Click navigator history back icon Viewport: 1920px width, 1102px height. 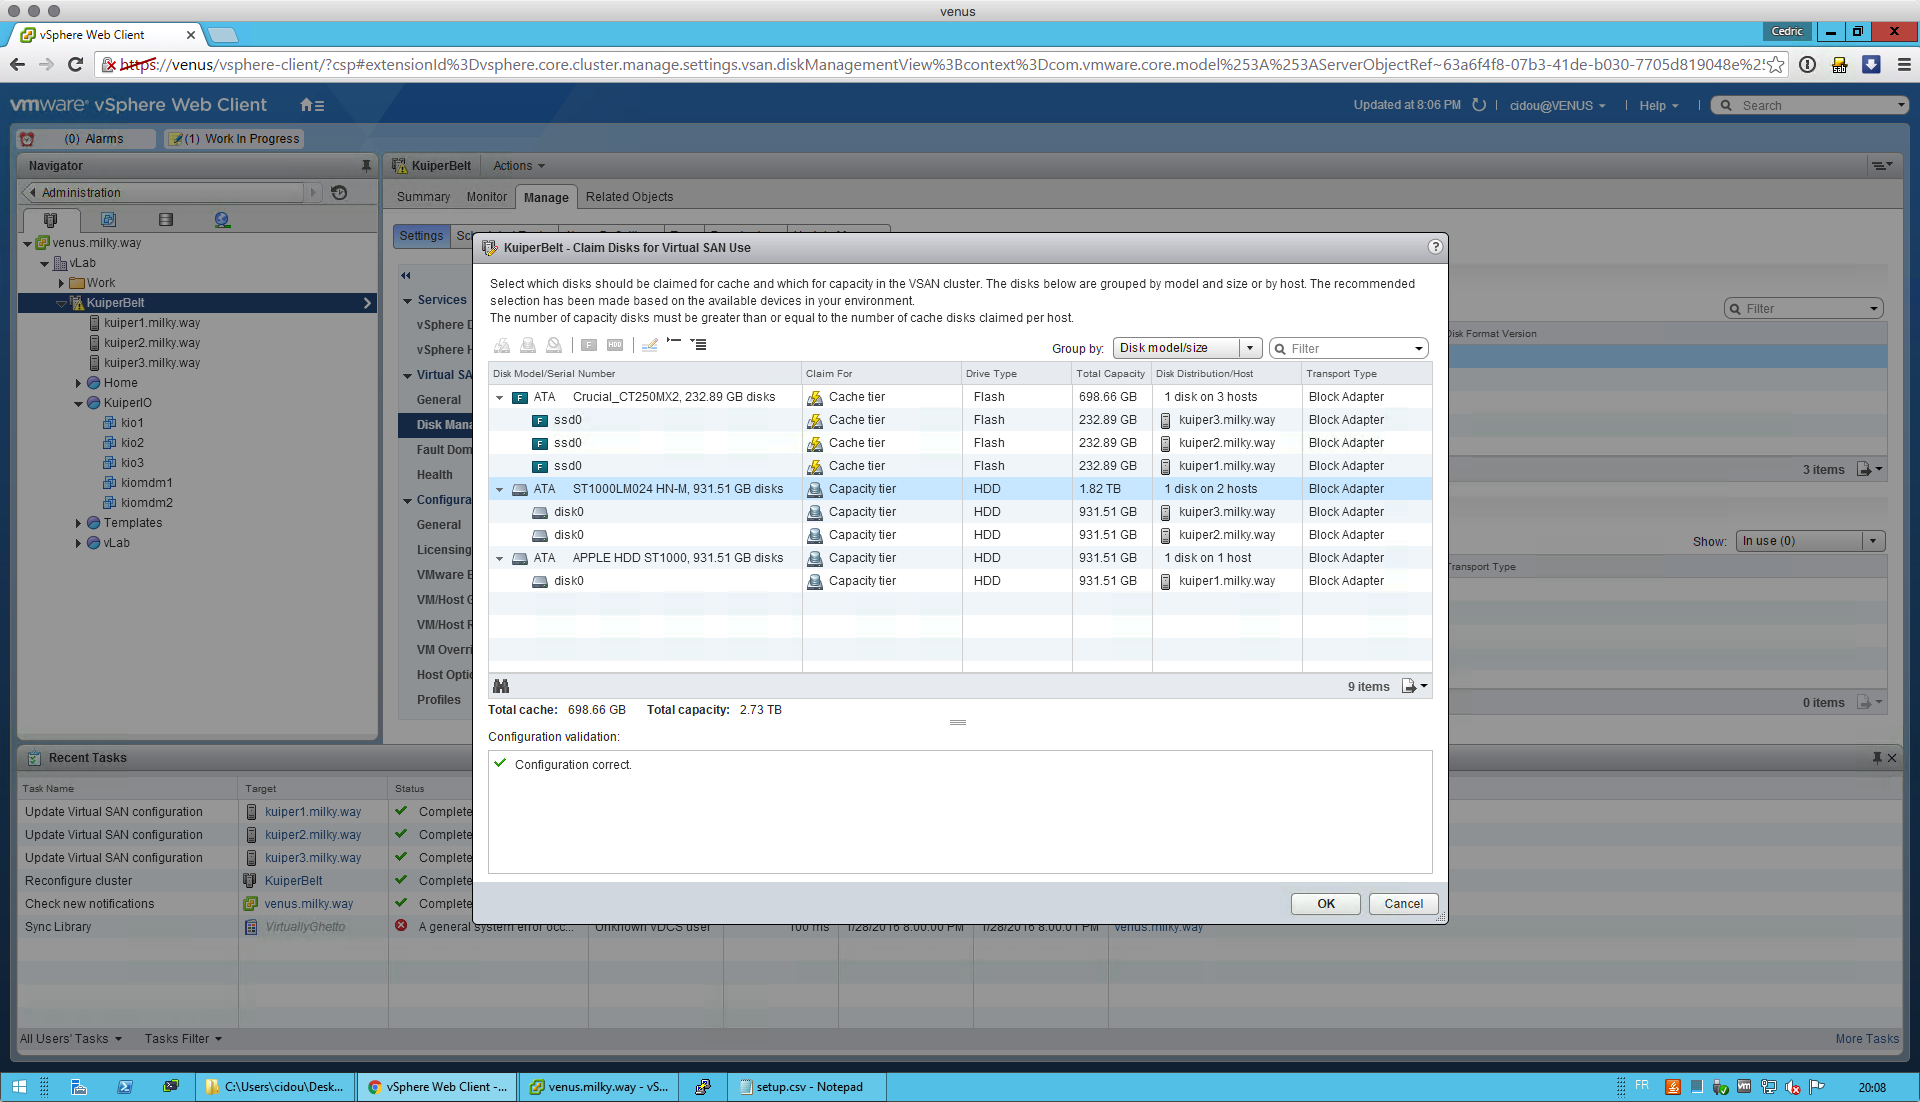pos(340,193)
